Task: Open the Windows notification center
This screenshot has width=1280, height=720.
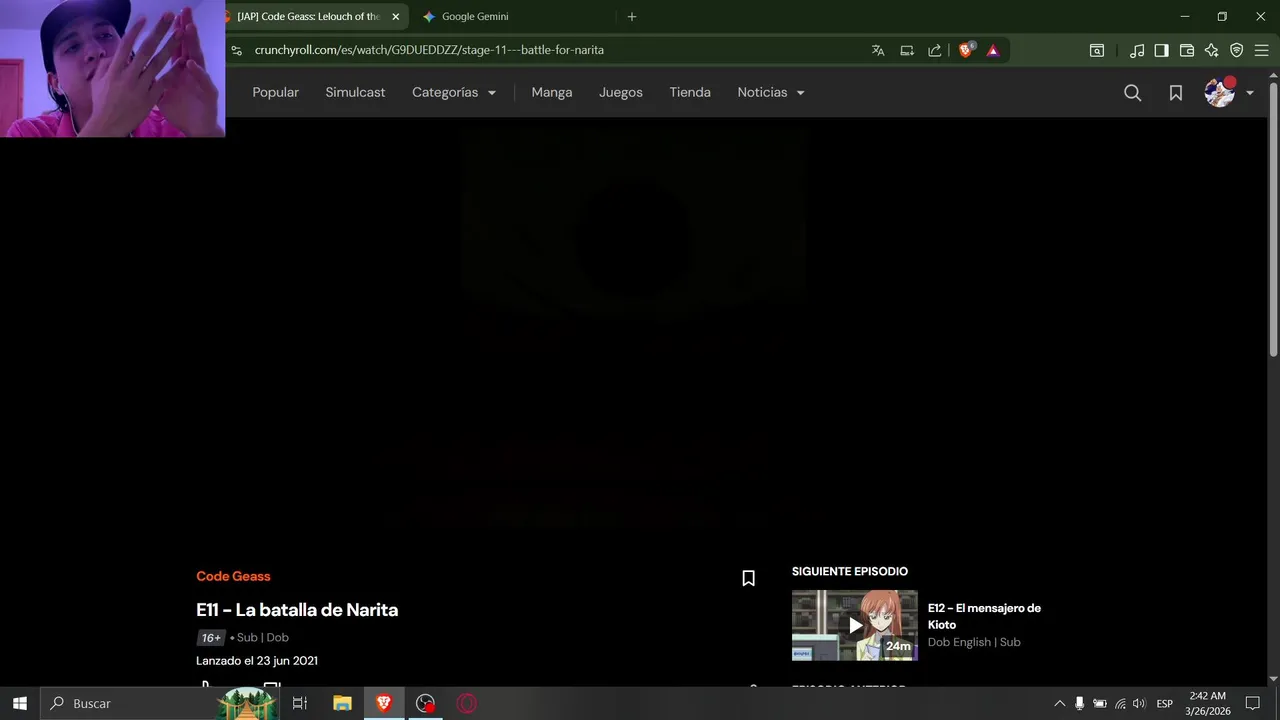Action: point(1252,704)
